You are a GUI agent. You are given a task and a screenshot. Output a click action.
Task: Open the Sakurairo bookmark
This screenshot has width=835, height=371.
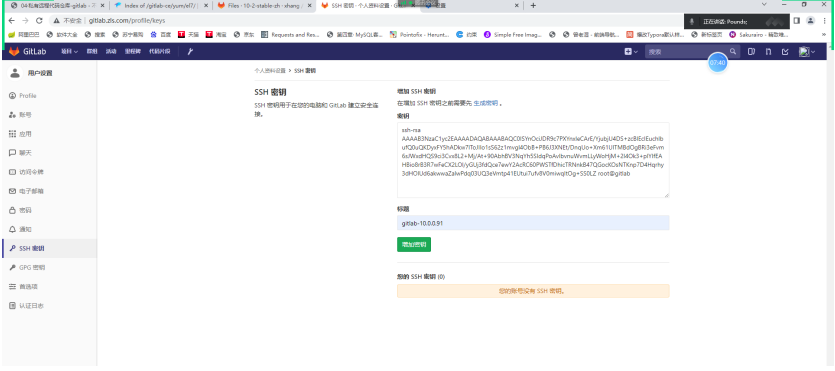tap(758, 35)
